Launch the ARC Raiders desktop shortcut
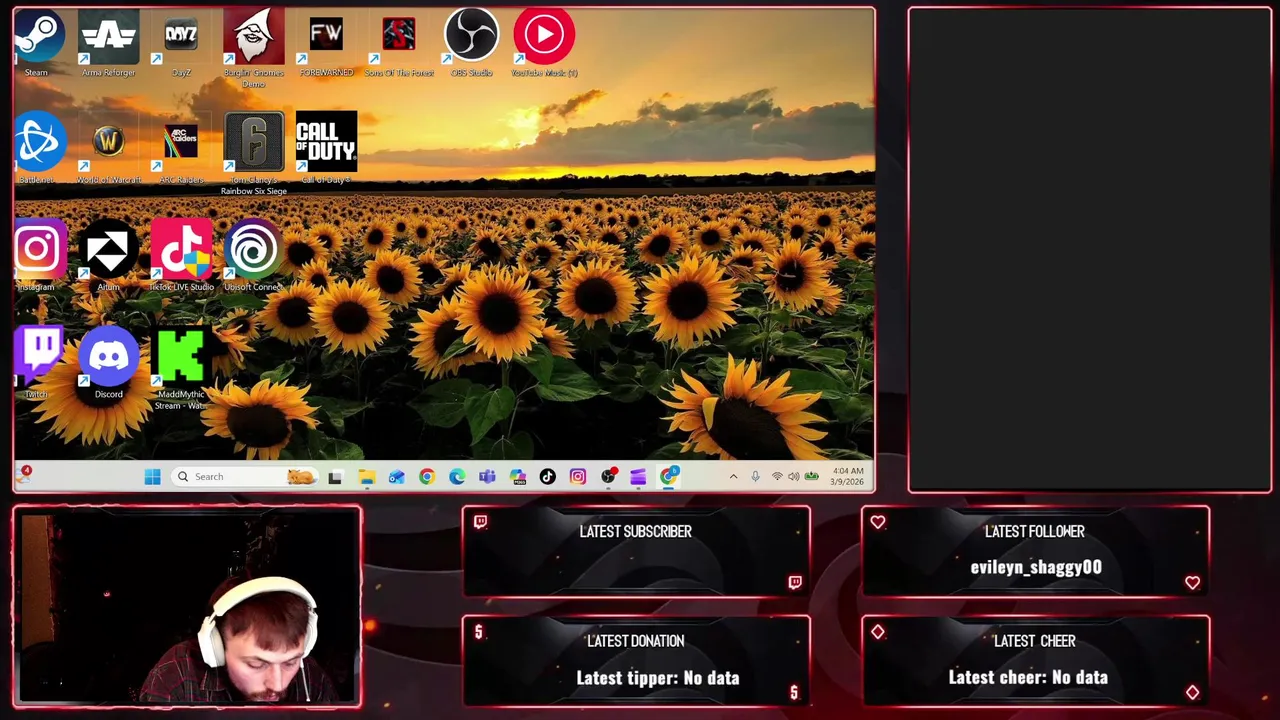The height and width of the screenshot is (720, 1280). [x=181, y=150]
